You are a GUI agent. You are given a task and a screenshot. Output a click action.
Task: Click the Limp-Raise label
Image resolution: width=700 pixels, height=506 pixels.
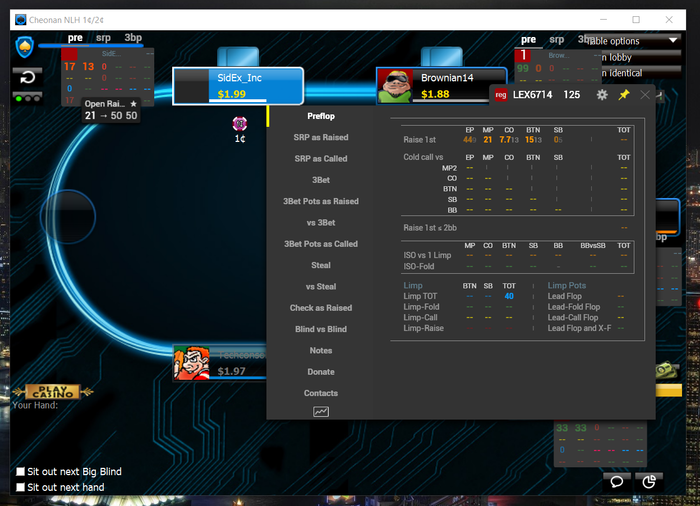pyautogui.click(x=423, y=328)
